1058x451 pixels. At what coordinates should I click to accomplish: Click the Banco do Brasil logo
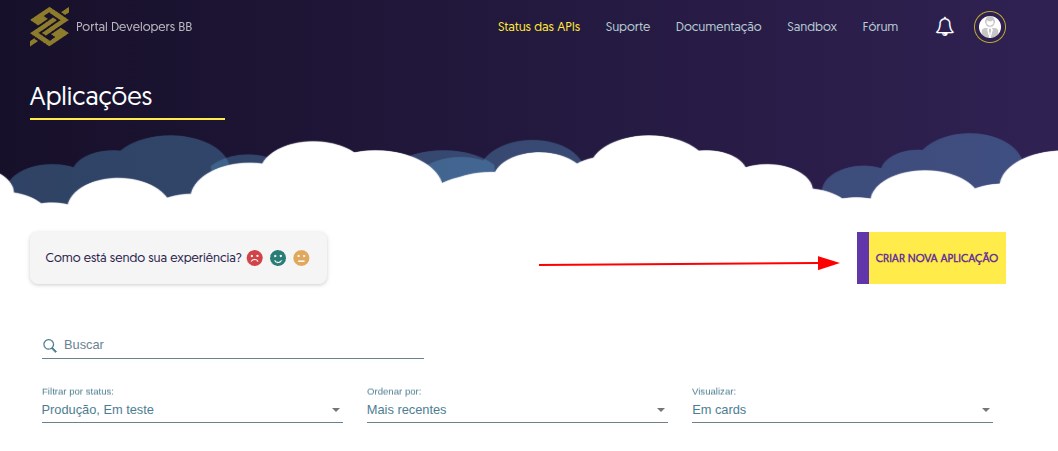[49, 27]
